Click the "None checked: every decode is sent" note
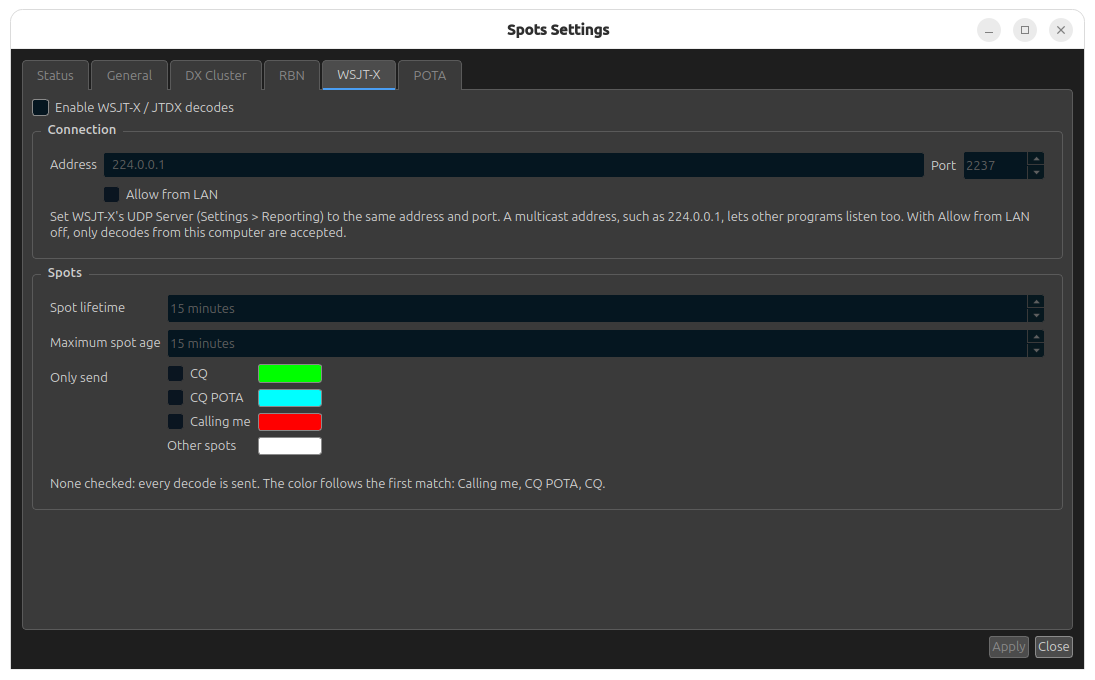Screen dimensions: 1095x680 pyautogui.click(x=328, y=483)
